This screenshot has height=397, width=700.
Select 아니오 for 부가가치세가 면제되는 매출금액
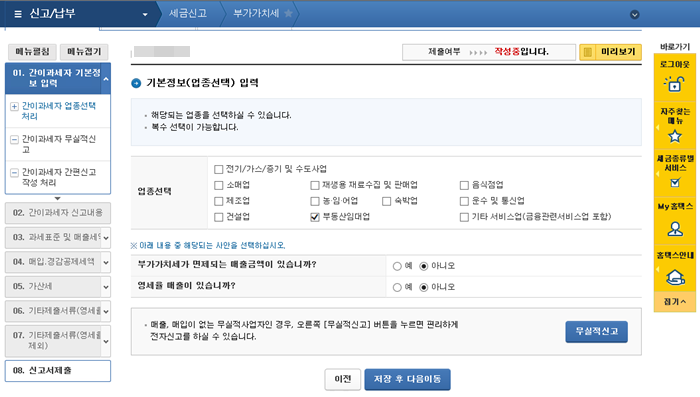coord(424,266)
